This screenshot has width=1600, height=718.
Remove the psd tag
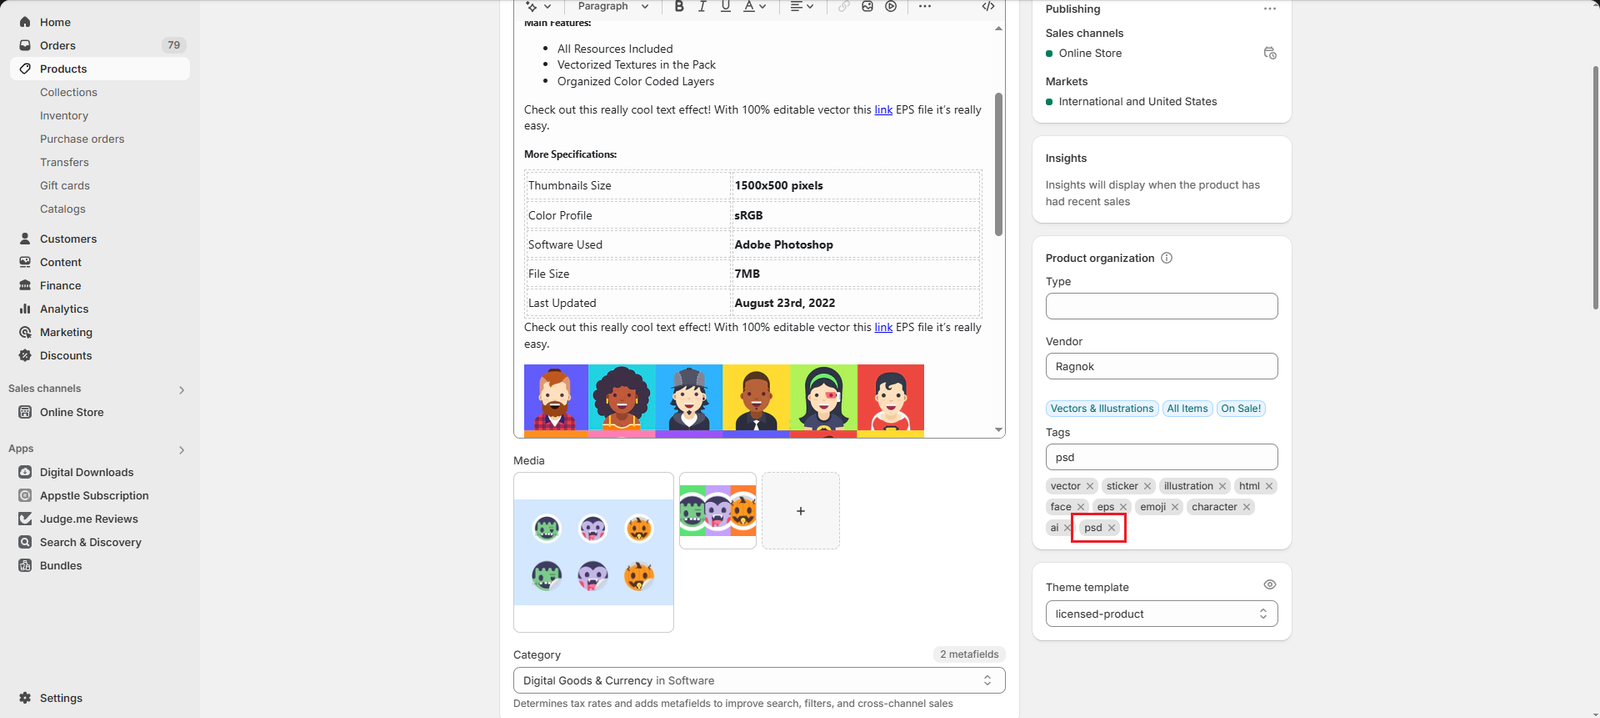pos(1111,528)
